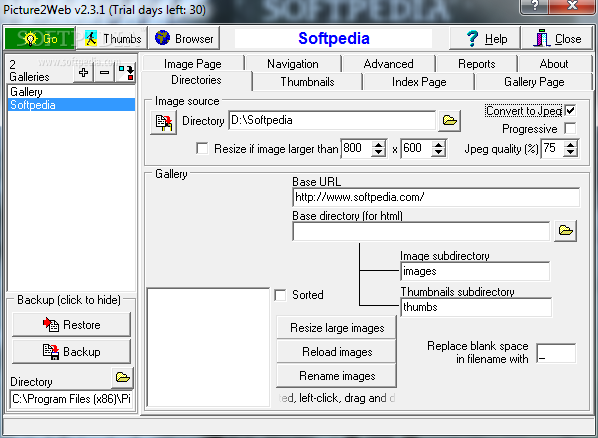Click the green Go button
This screenshot has width=598, height=438.
tap(40, 39)
